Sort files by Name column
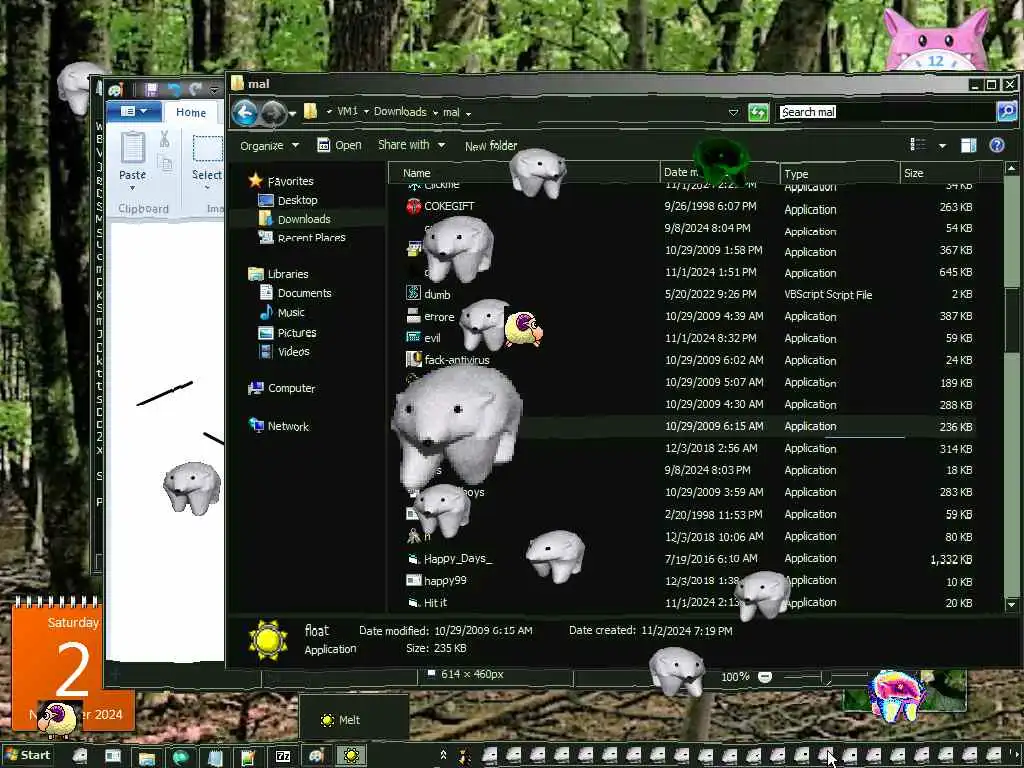This screenshot has height=768, width=1024. point(524,173)
